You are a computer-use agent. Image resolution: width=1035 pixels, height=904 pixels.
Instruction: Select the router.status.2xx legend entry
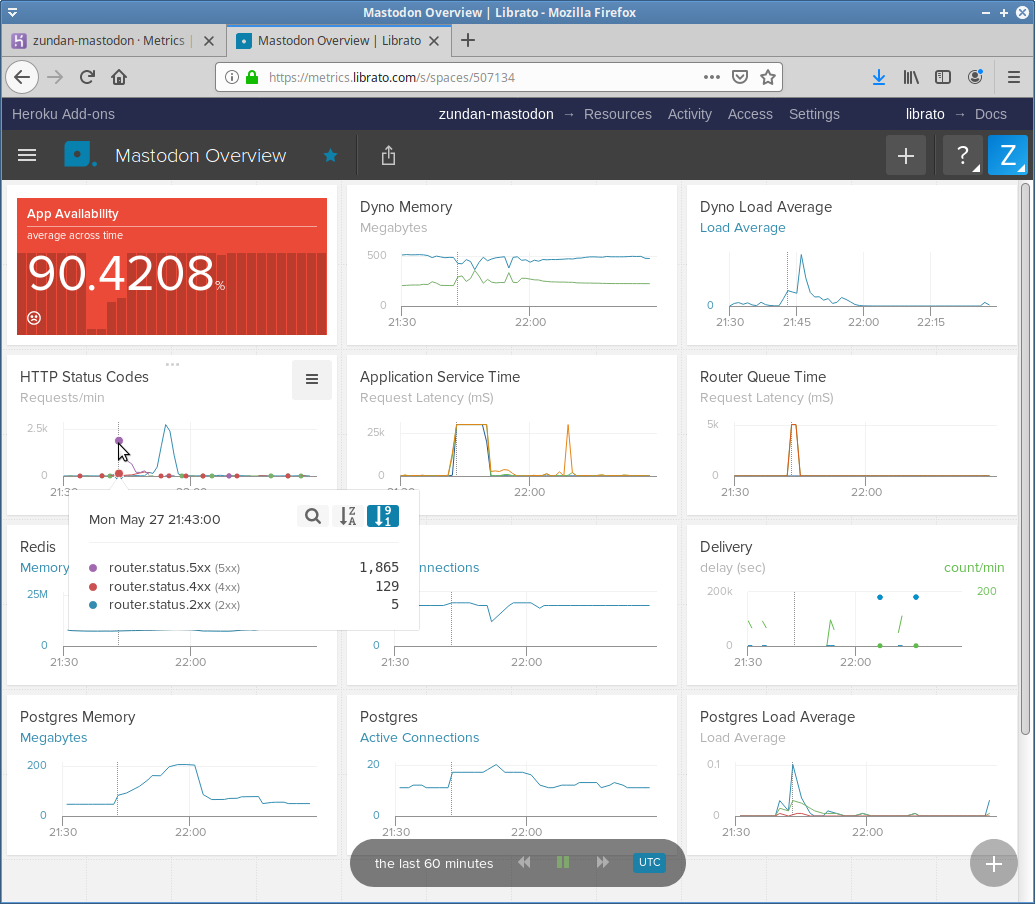[x=244, y=604]
